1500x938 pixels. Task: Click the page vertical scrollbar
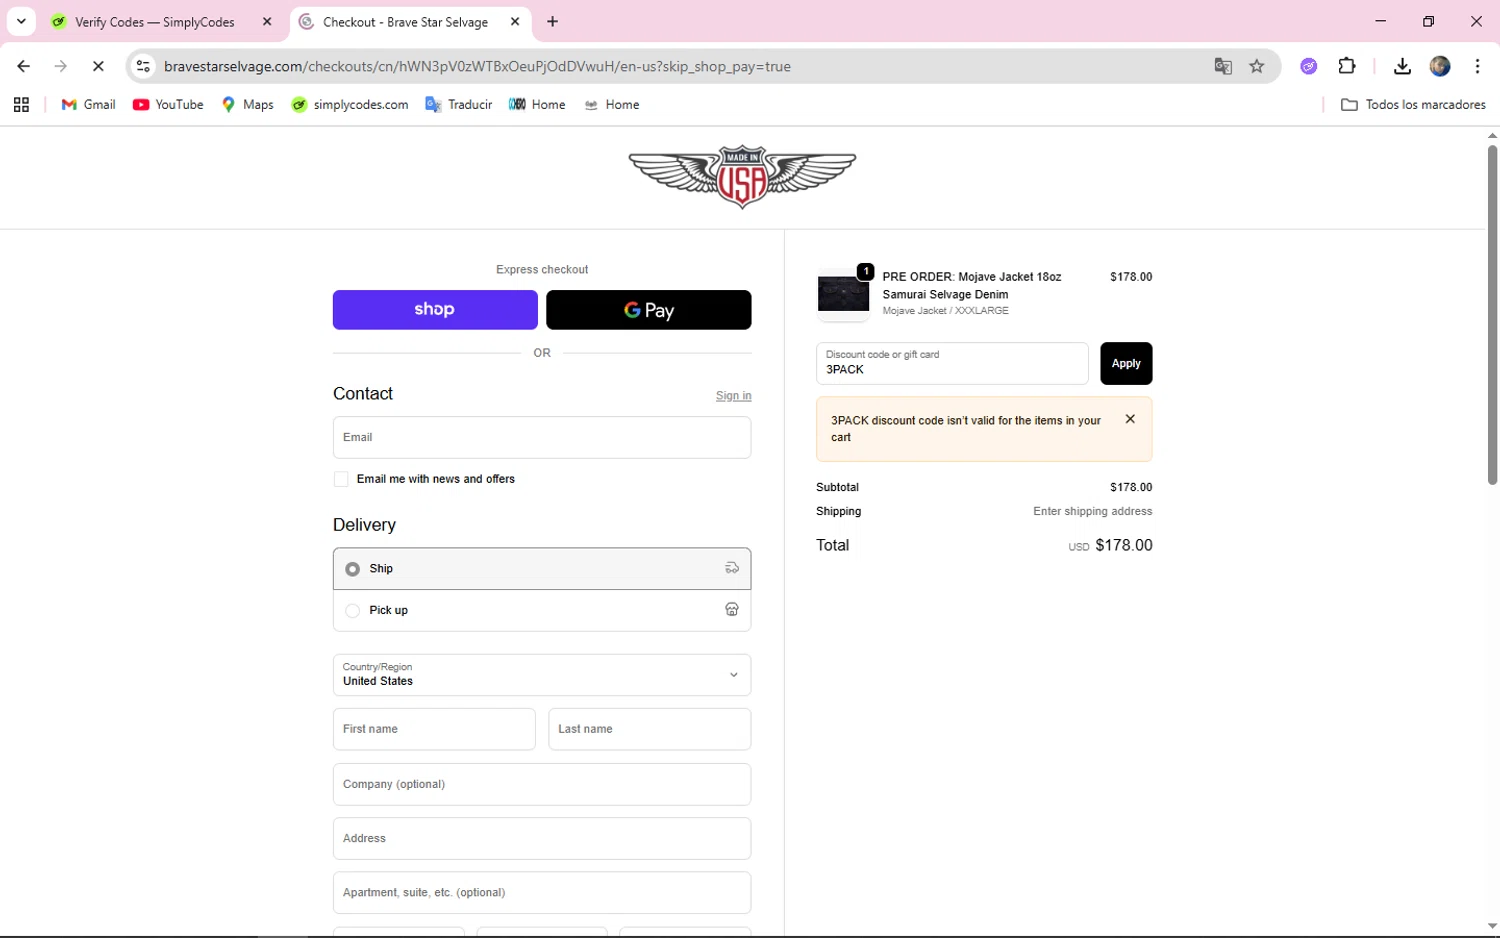pos(1491,315)
